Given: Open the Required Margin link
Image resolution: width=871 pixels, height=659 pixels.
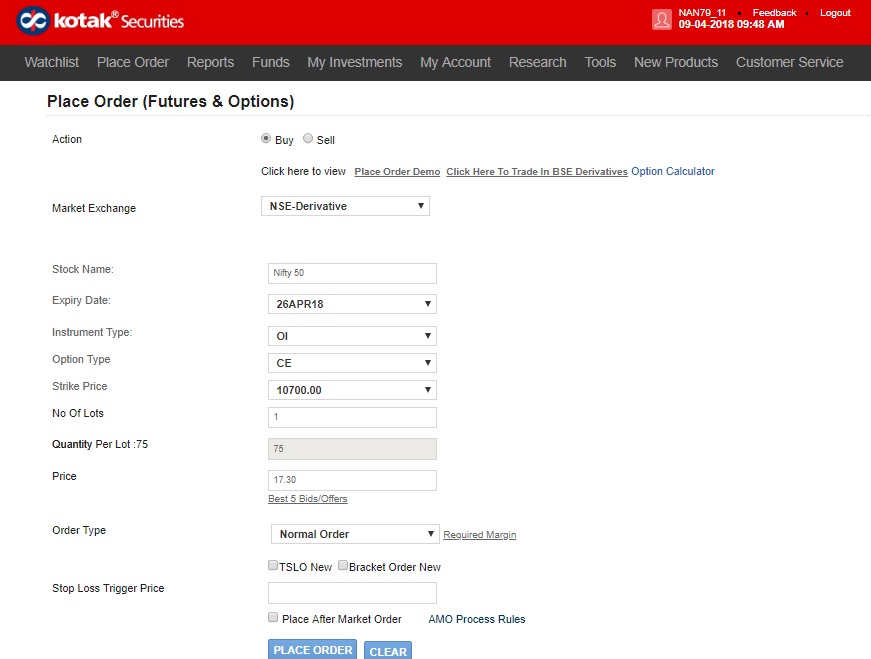Looking at the screenshot, I should click(479, 535).
